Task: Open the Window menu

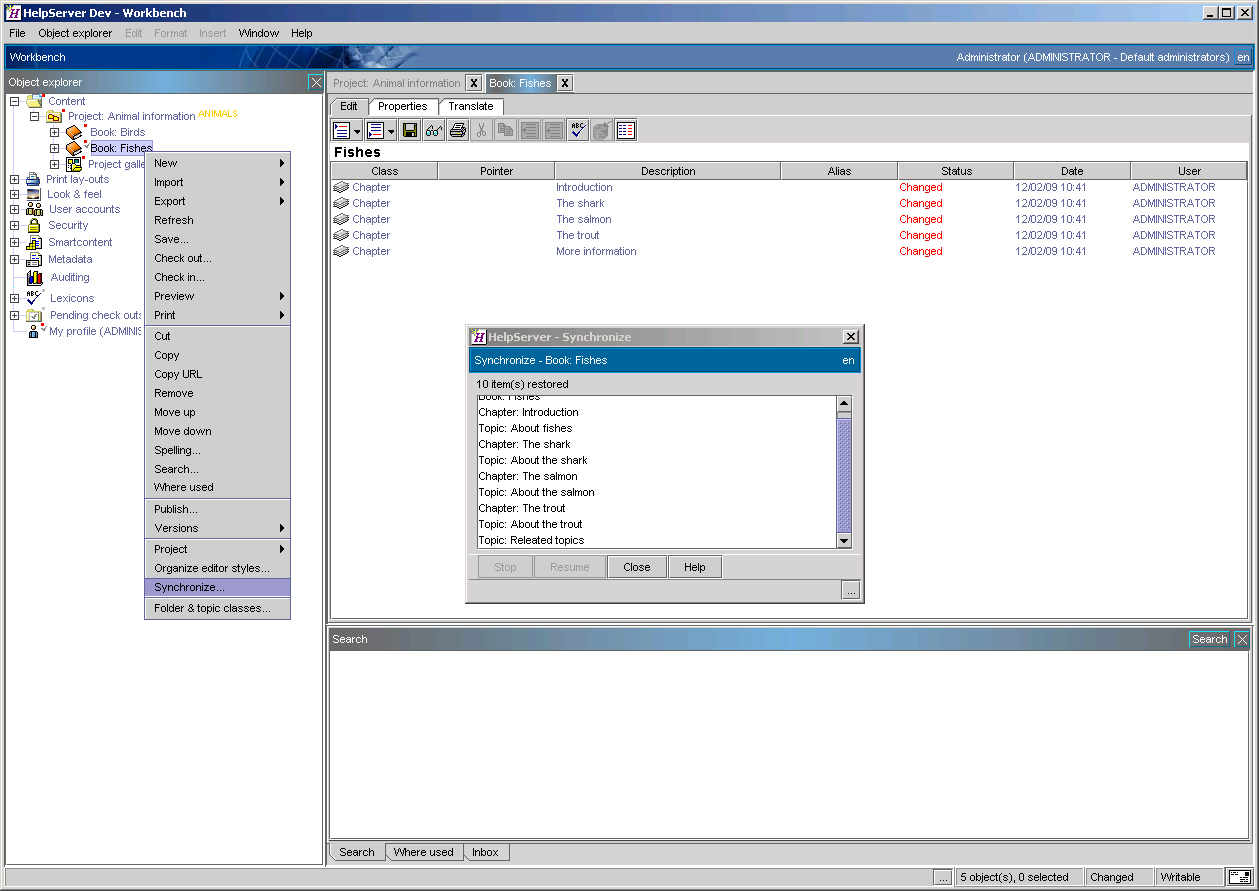Action: (259, 33)
